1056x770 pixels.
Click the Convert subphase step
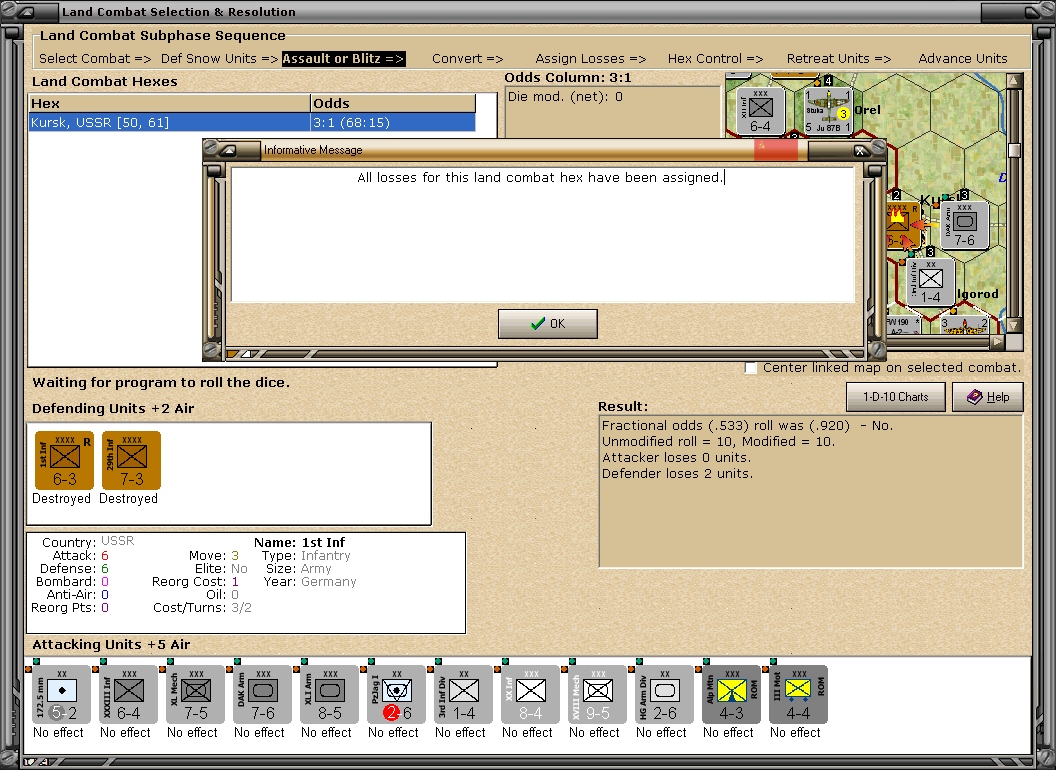click(467, 59)
